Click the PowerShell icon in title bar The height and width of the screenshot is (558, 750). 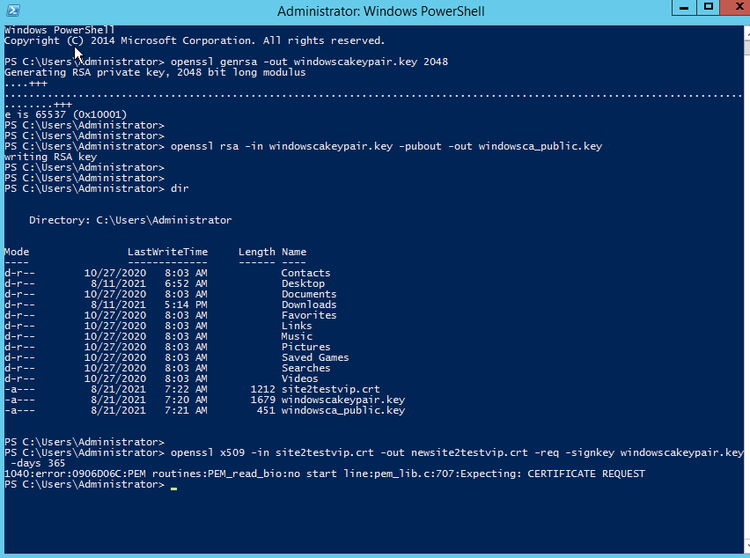click(13, 11)
